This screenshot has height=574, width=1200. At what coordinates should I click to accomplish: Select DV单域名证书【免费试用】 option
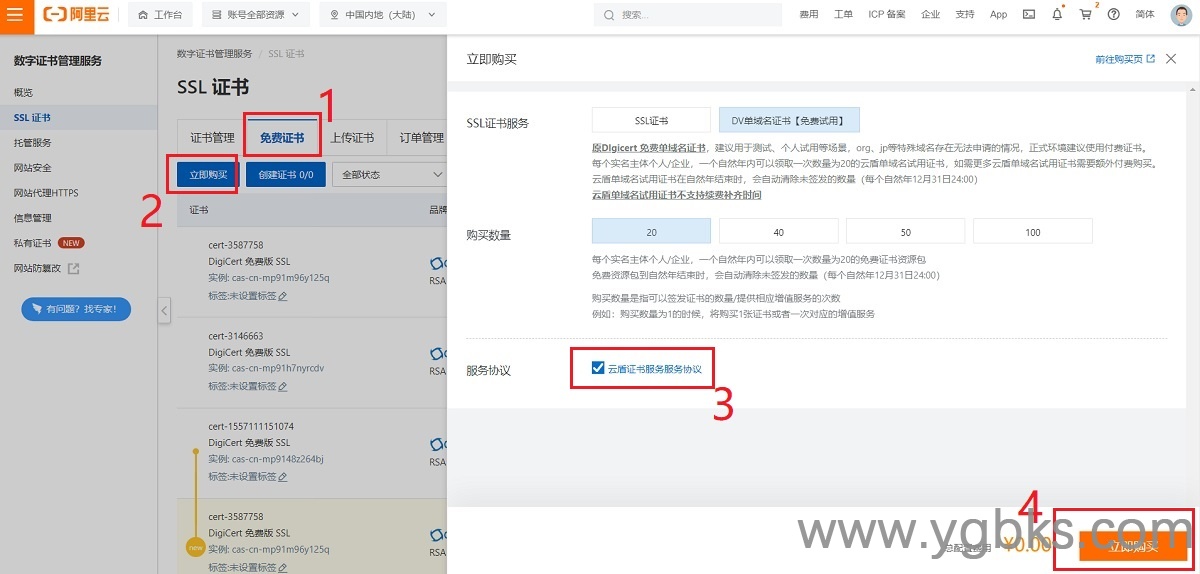[x=788, y=120]
